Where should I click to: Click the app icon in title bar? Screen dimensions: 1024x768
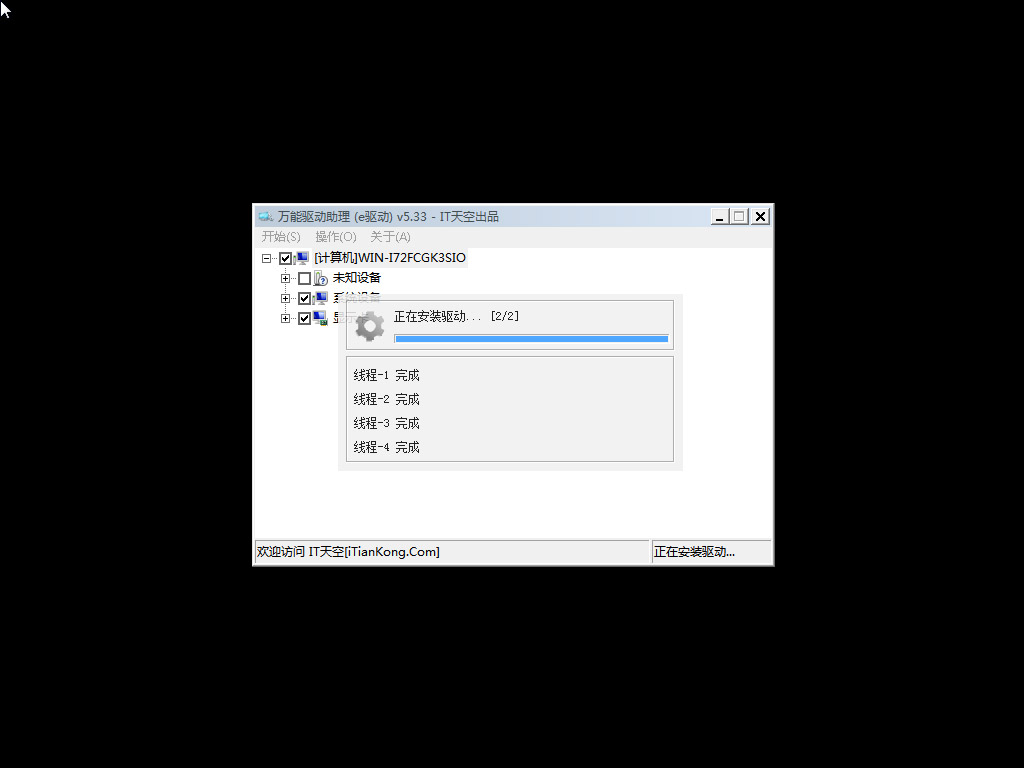coord(265,216)
